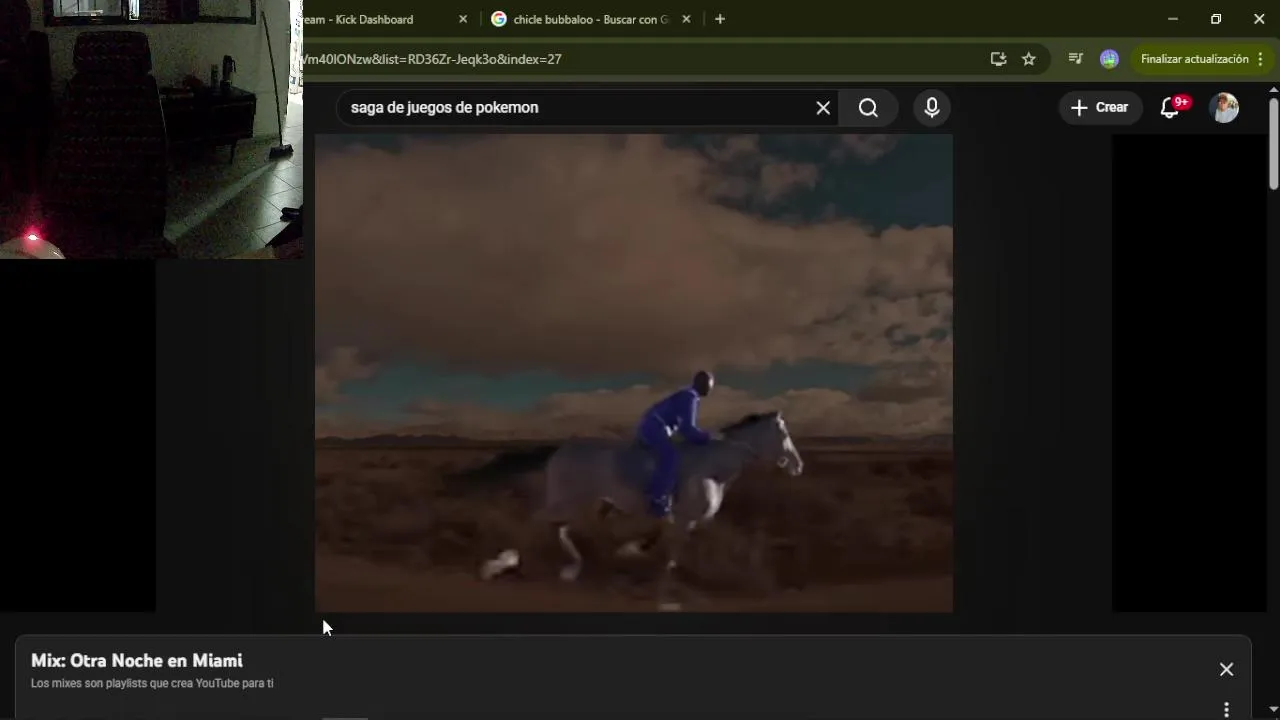The width and height of the screenshot is (1280, 720).
Task: Click Finalizar actualización button
Action: click(x=1194, y=59)
